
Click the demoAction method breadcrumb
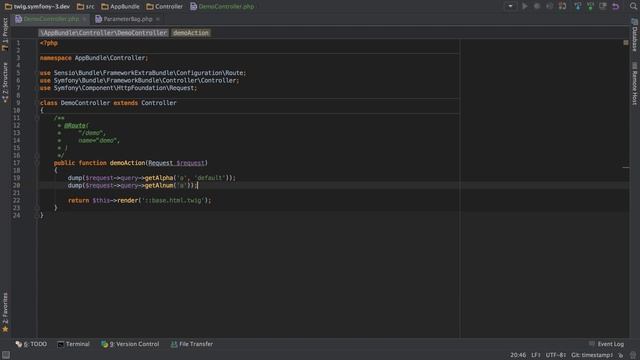click(191, 33)
